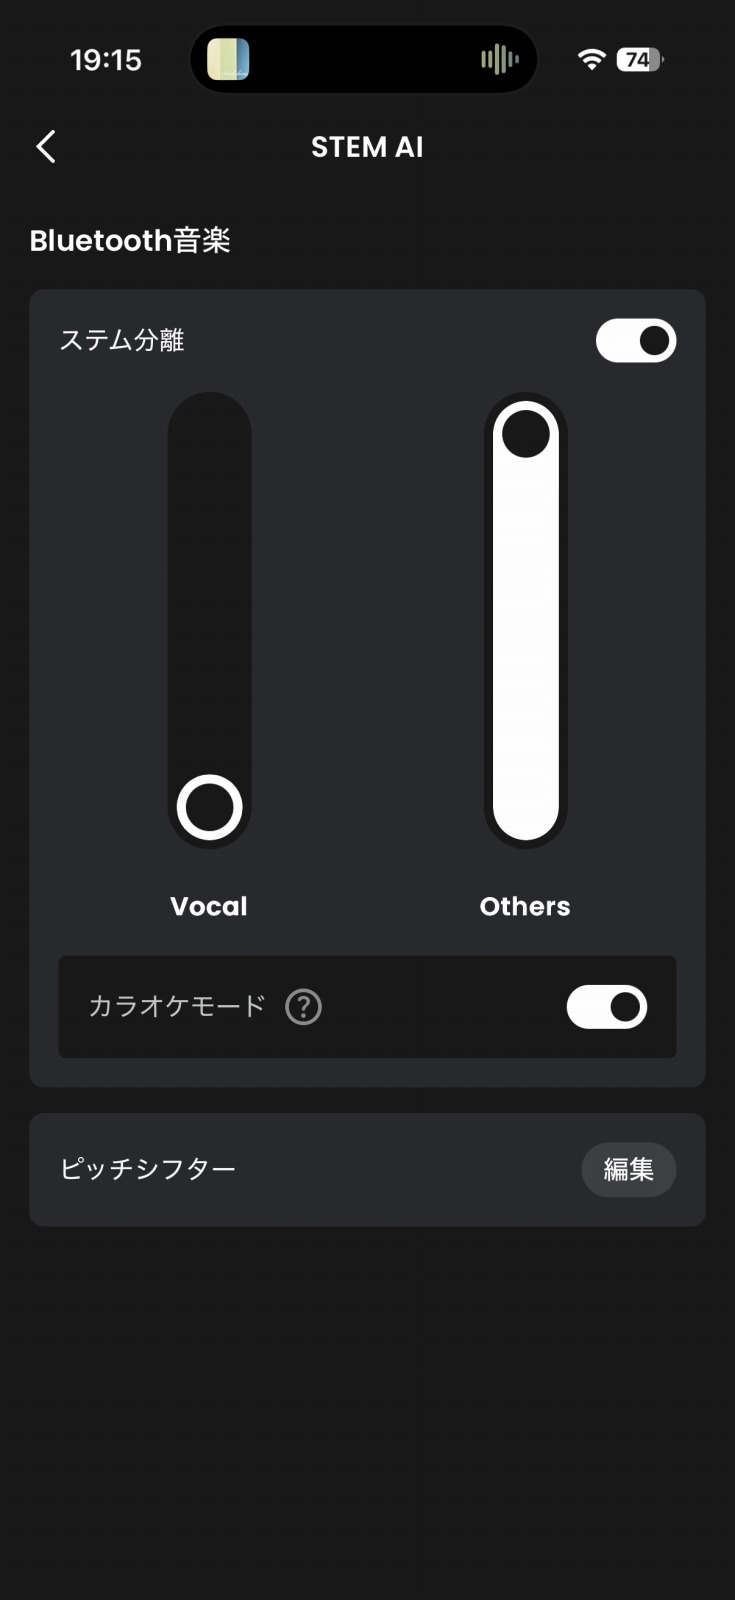Tap the Others slider knob at the top

click(x=526, y=434)
